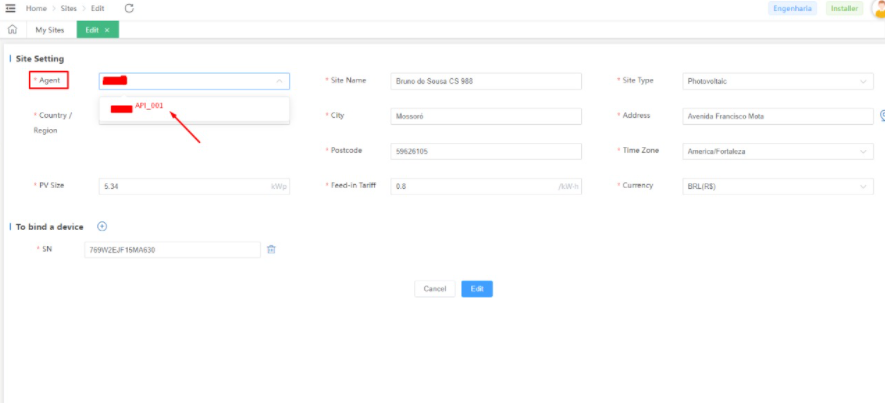
Task: Collapse the Agent dropdown
Action: (x=279, y=81)
